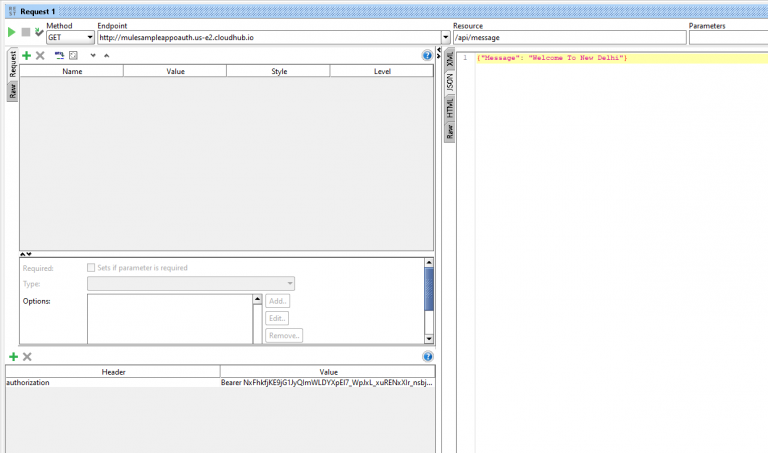Click the gray X delete parameter icon

tap(40, 56)
